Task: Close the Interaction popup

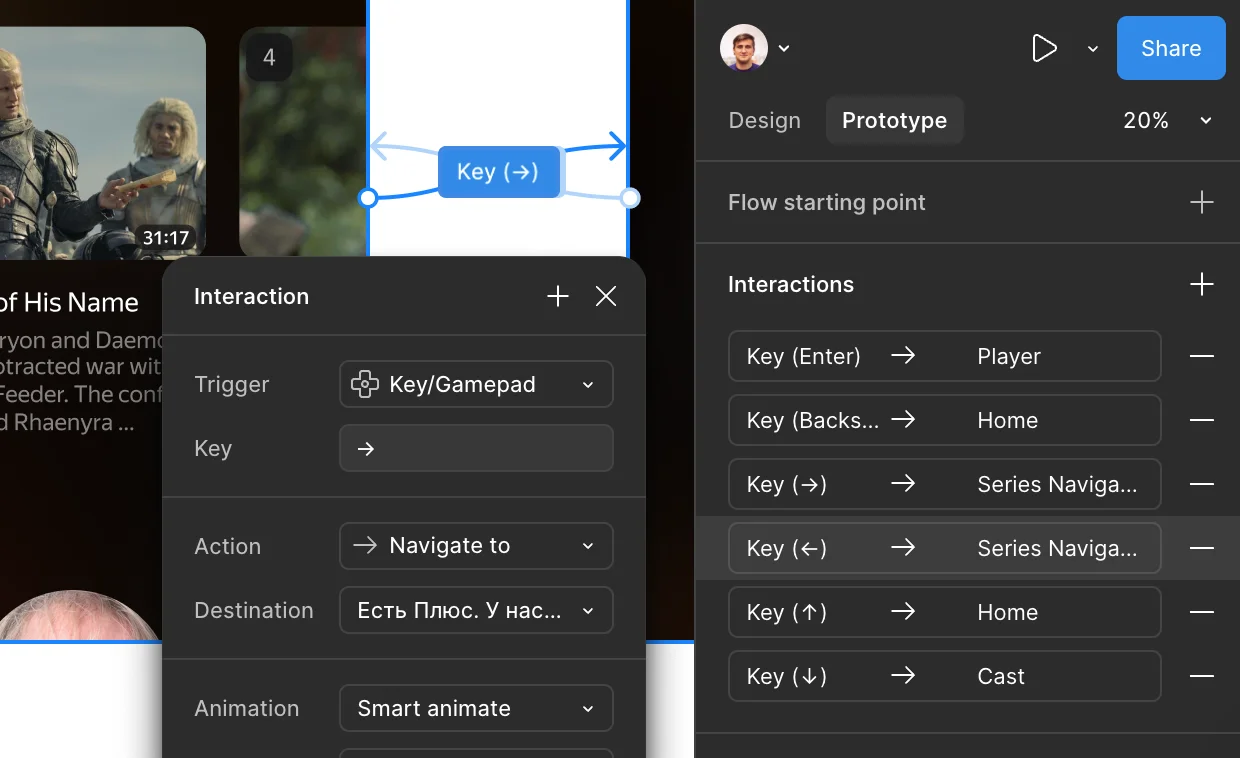Action: pyautogui.click(x=606, y=296)
